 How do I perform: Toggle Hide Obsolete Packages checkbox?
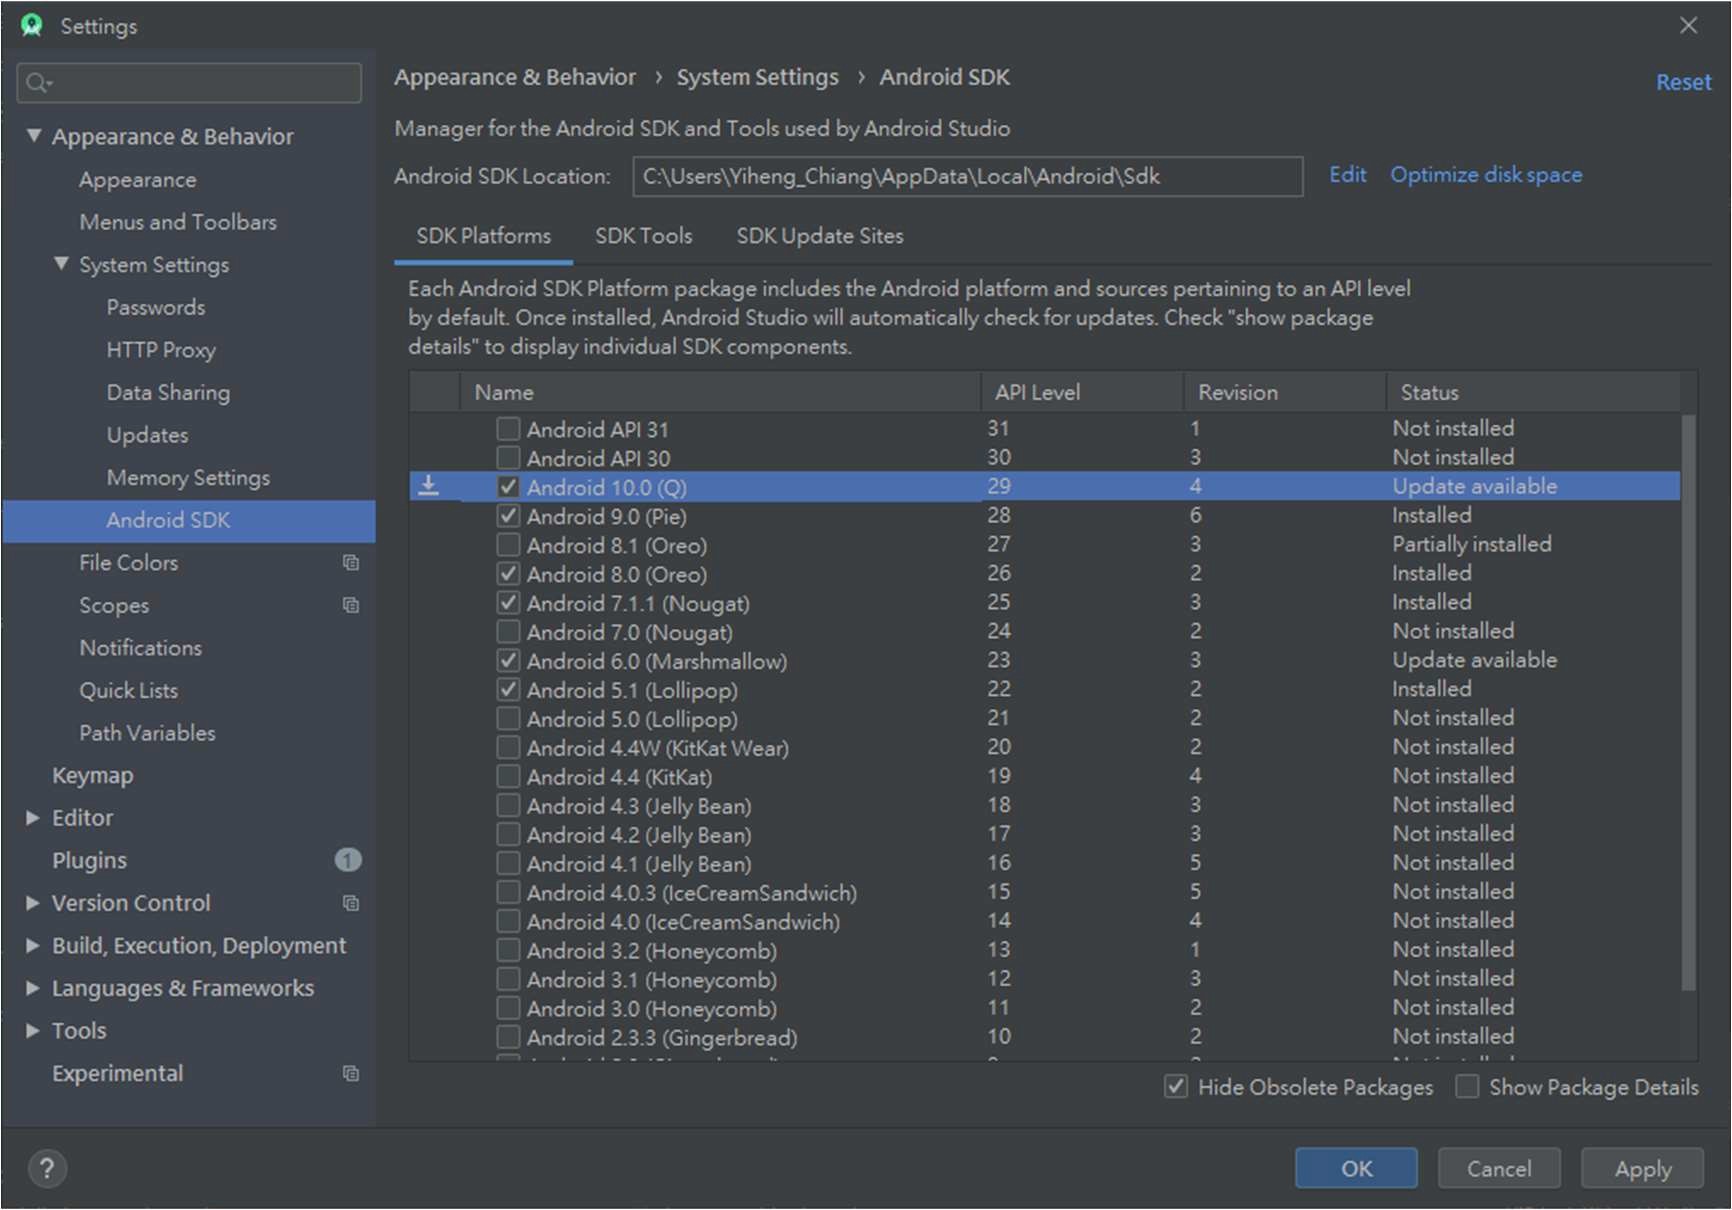1176,1087
